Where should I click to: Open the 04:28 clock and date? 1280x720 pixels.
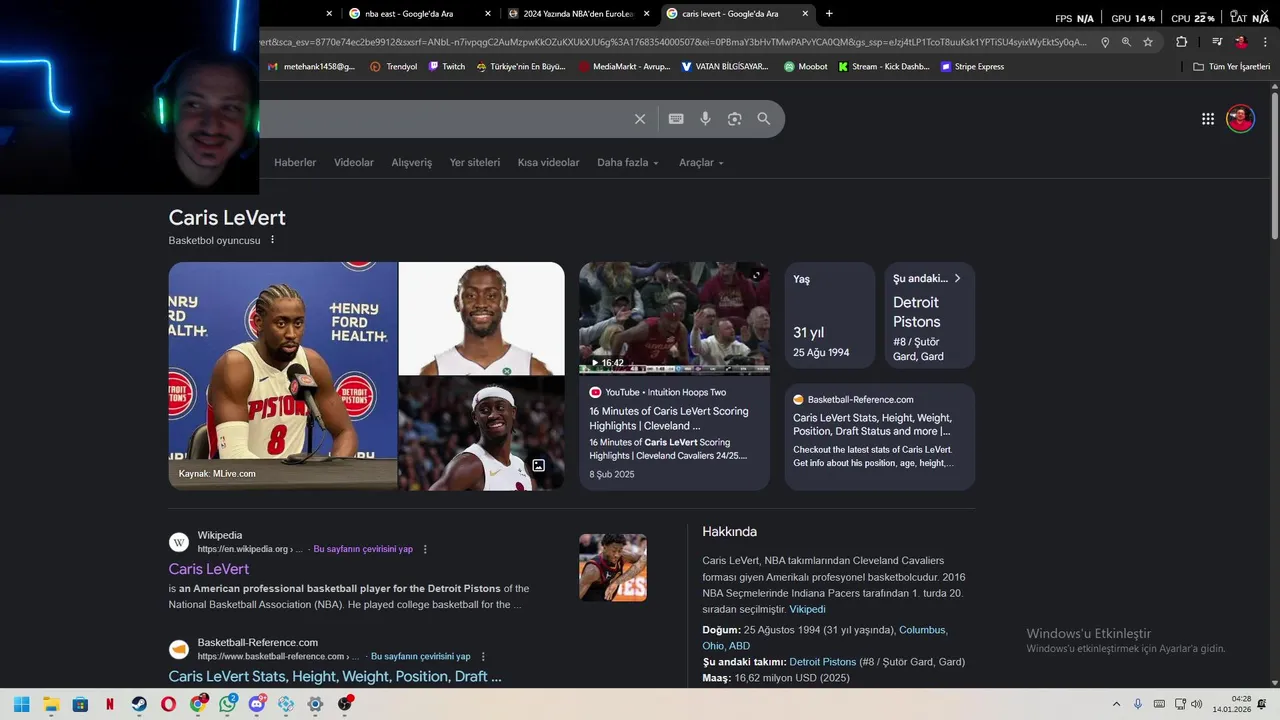[x=1232, y=704]
